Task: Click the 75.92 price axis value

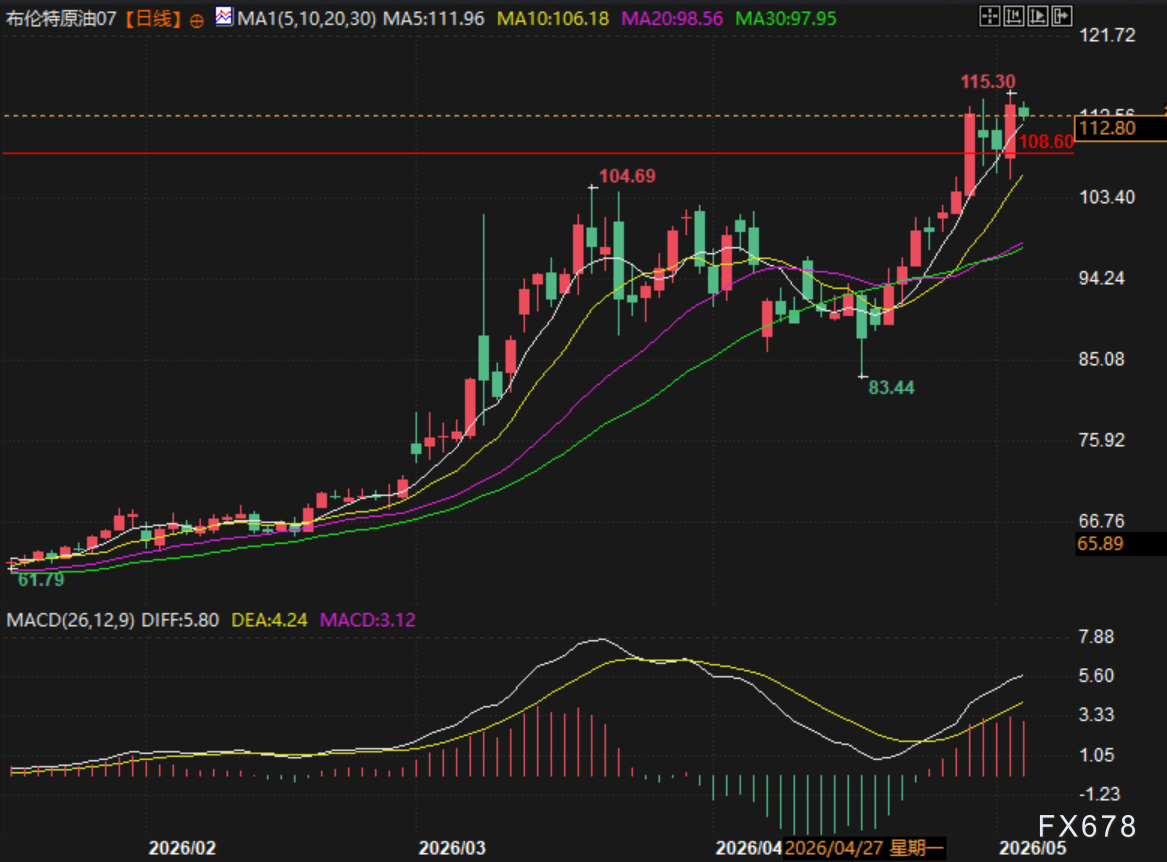Action: tap(1102, 441)
